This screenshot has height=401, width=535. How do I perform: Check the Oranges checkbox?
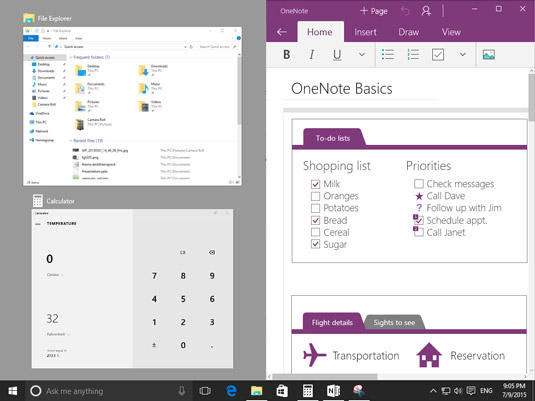(x=315, y=196)
